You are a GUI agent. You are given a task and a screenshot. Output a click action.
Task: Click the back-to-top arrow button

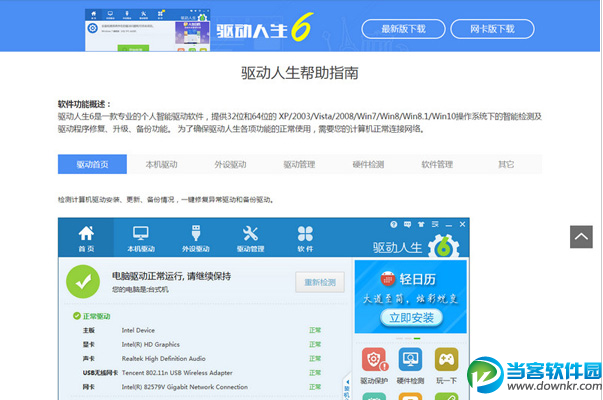tap(581, 237)
